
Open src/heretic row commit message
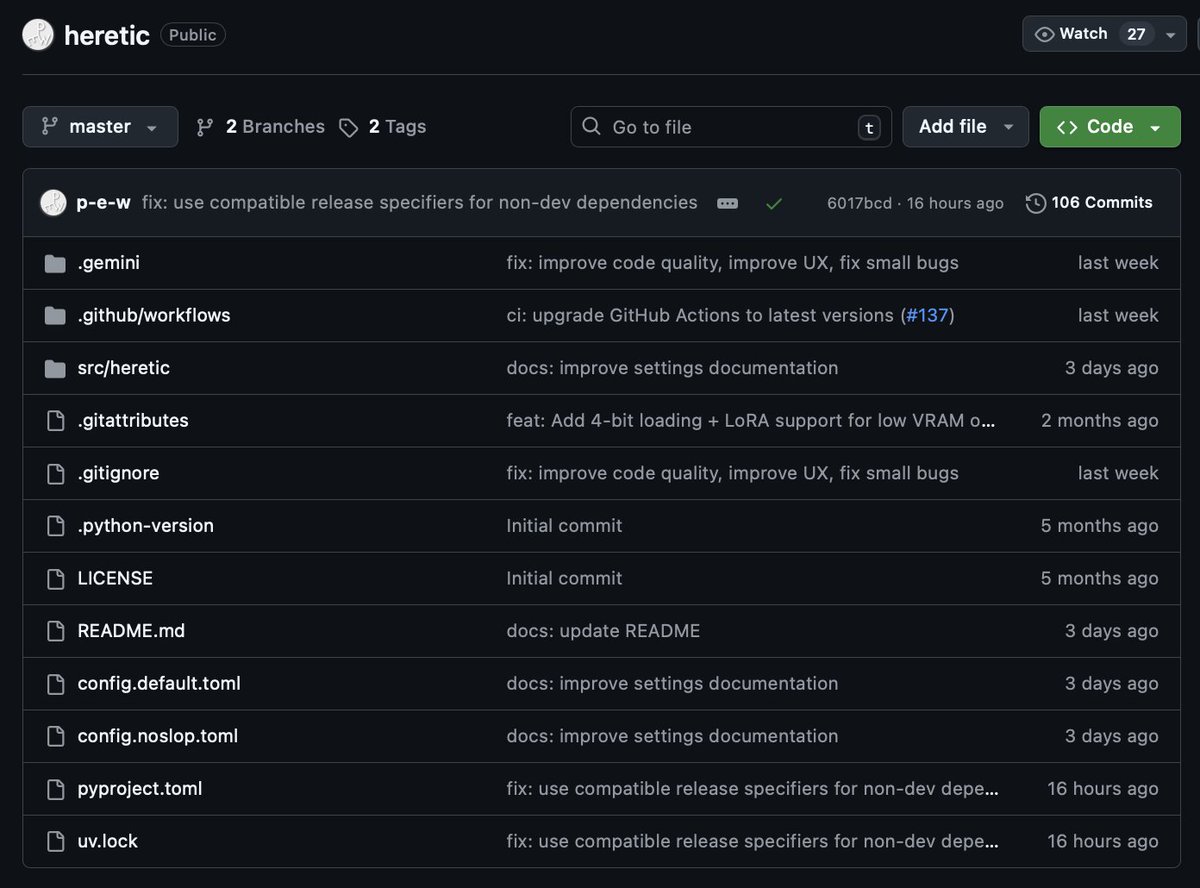click(x=673, y=368)
